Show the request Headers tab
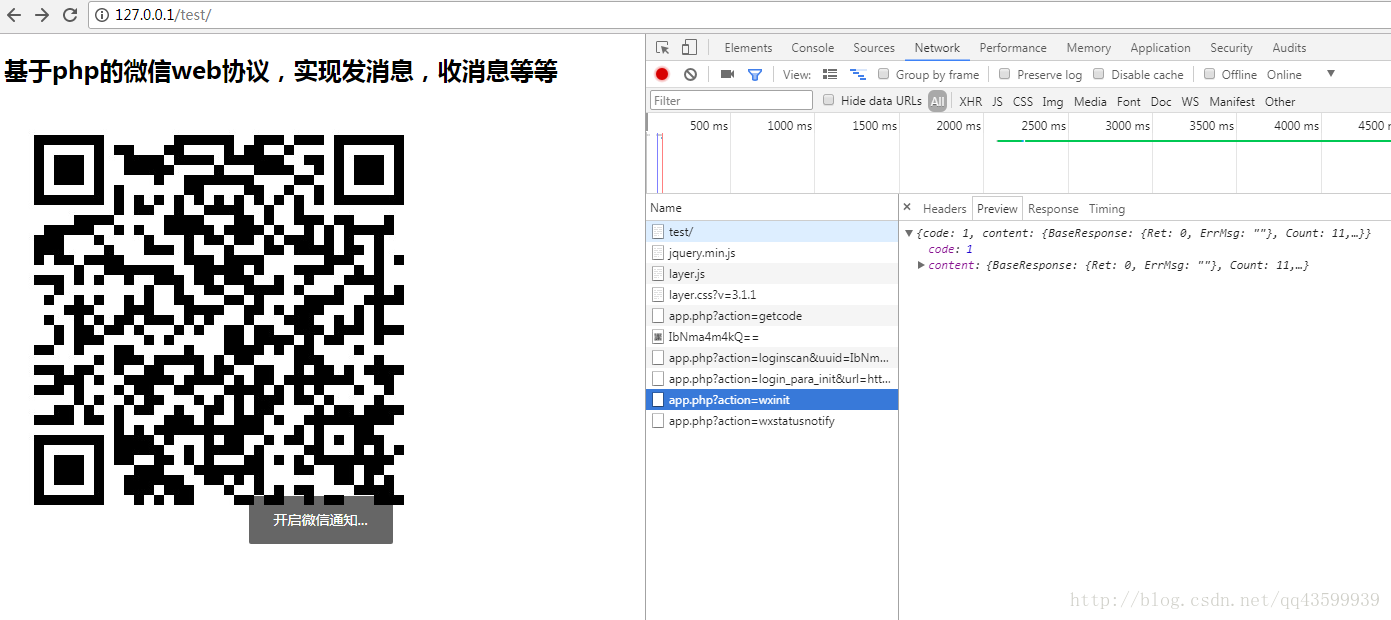 944,208
